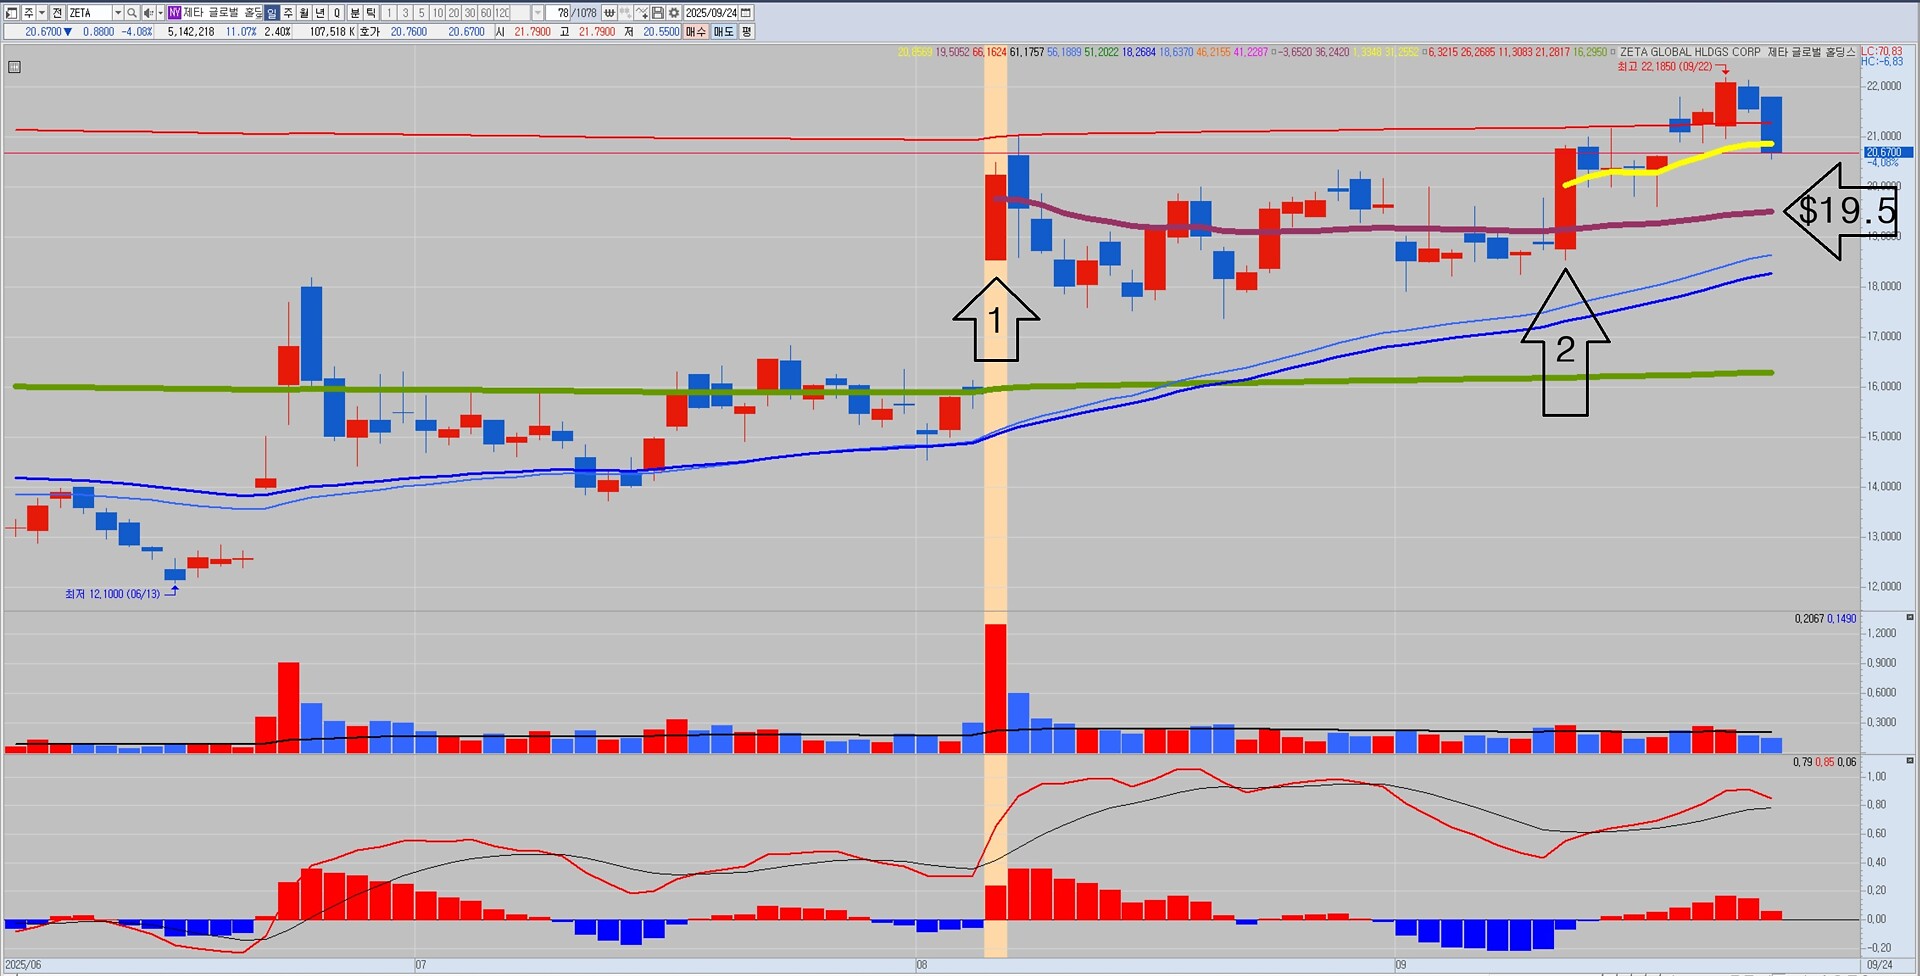Click the magnifier symbol search icon
Screen dimensions: 1920x976
point(132,13)
